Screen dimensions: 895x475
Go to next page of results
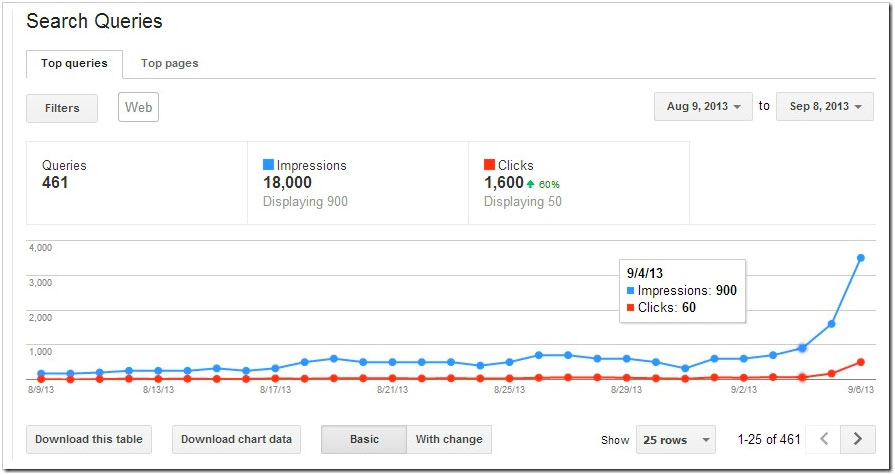click(x=857, y=438)
